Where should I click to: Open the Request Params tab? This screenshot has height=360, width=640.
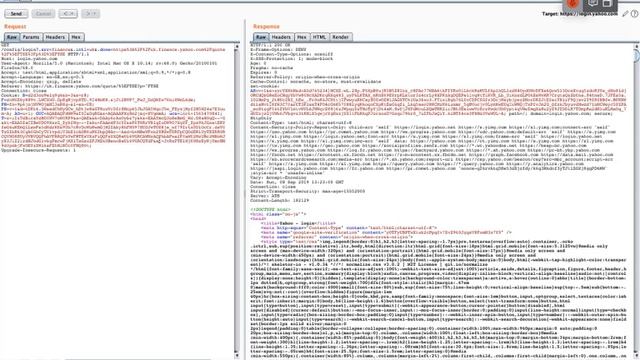click(x=31, y=37)
